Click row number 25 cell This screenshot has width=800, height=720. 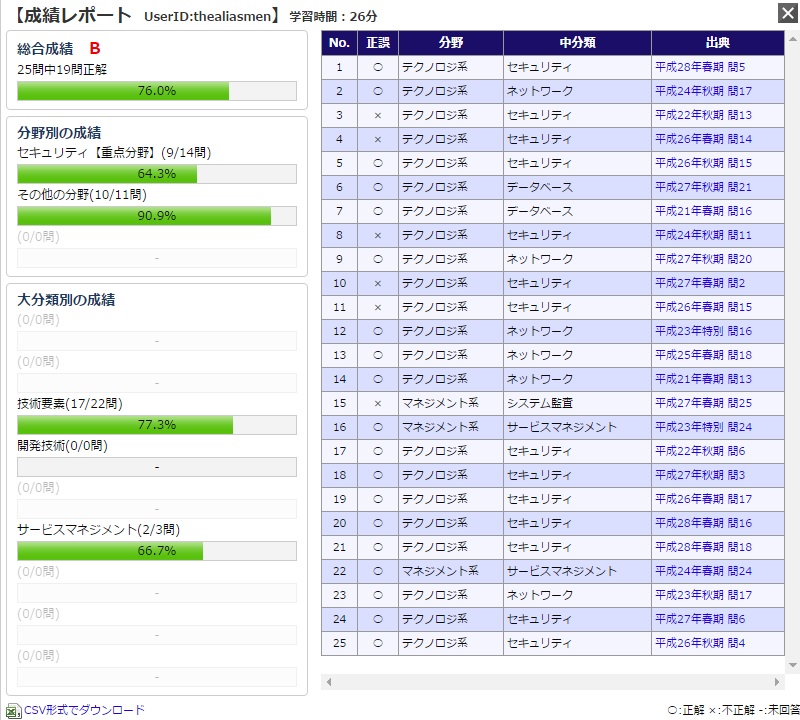[339, 643]
